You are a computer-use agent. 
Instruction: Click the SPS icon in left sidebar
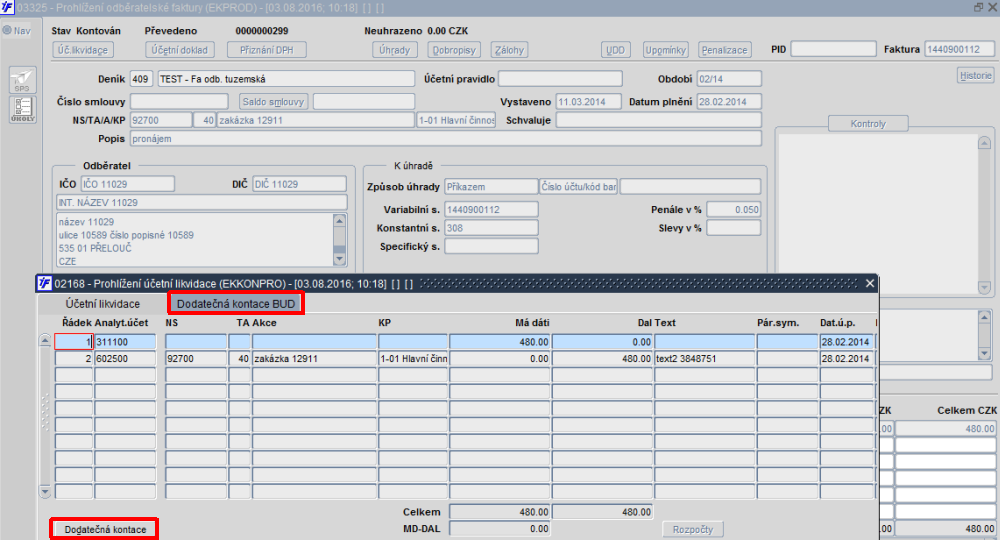pyautogui.click(x=22, y=80)
